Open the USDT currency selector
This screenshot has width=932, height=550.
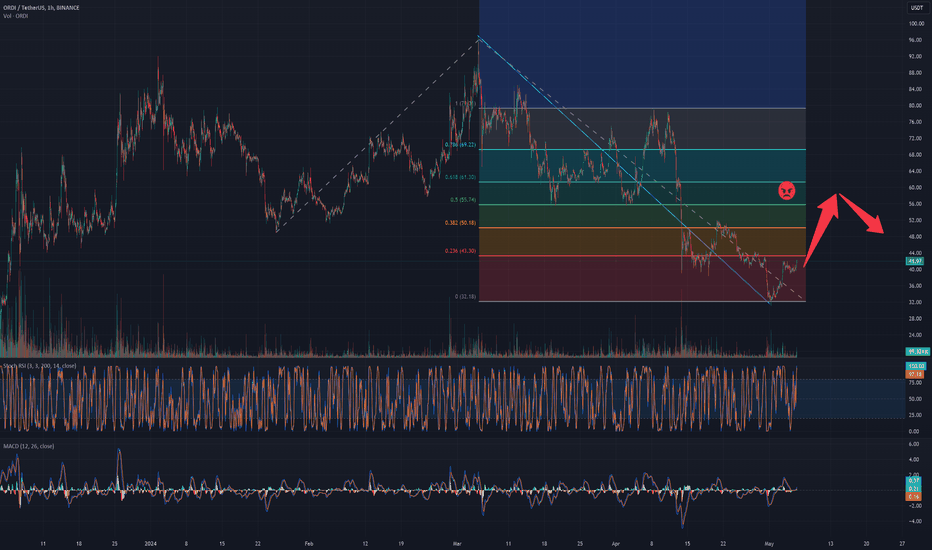(917, 8)
